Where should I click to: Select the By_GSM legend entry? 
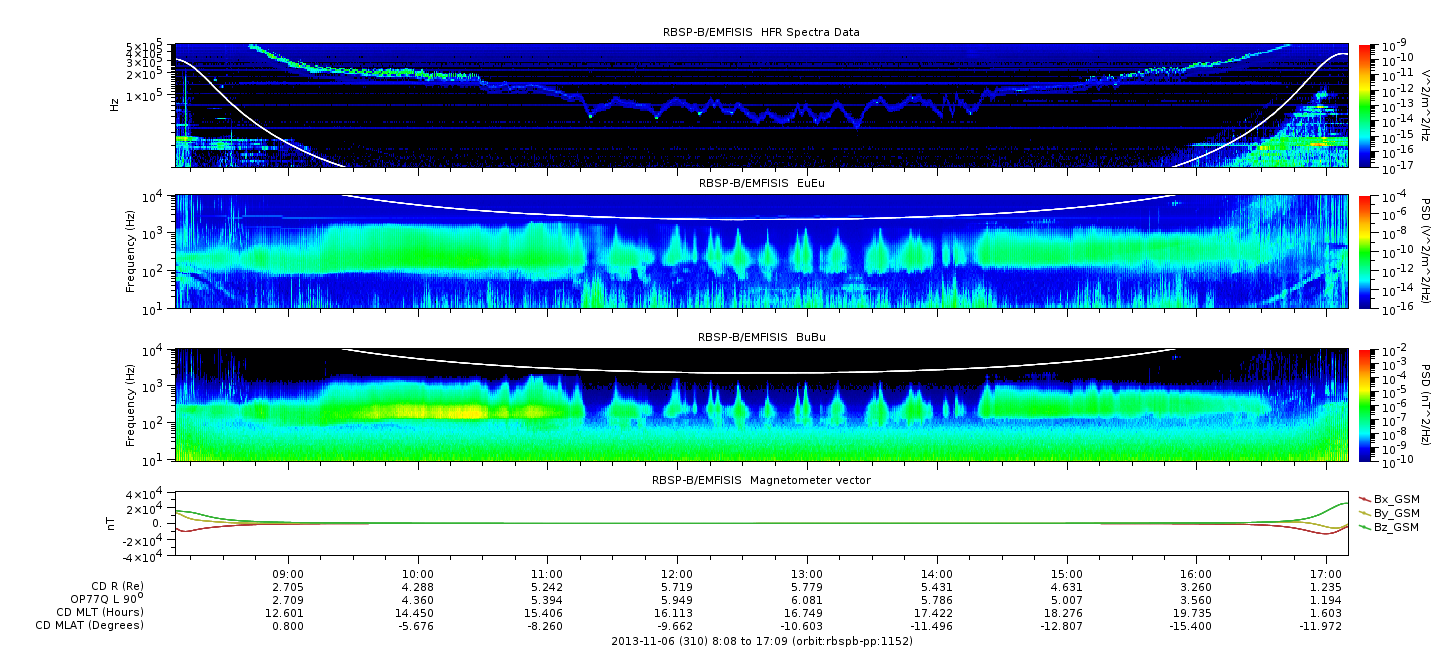1395,513
